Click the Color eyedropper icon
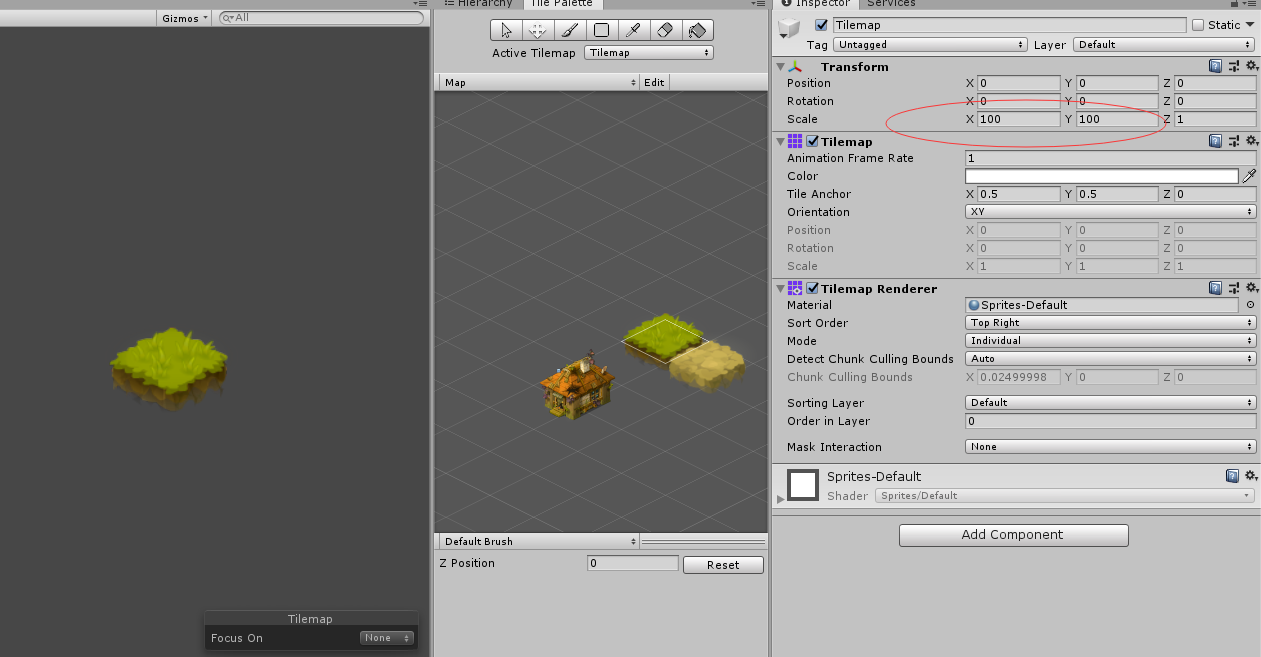This screenshot has width=1261, height=657. 1249,176
